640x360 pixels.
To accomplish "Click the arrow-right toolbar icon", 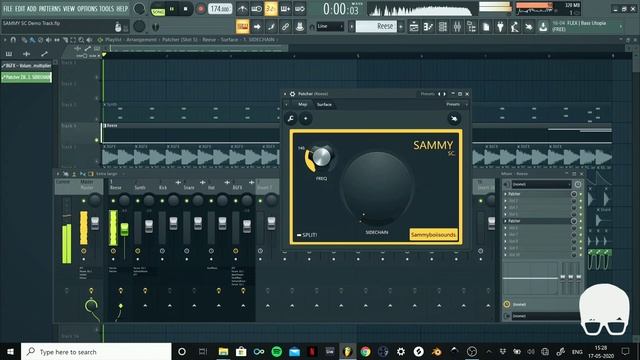I will [x=257, y=27].
